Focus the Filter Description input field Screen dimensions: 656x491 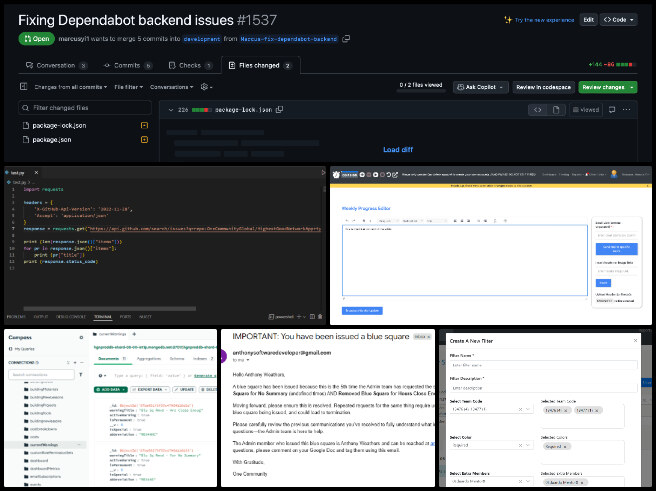(x=543, y=388)
